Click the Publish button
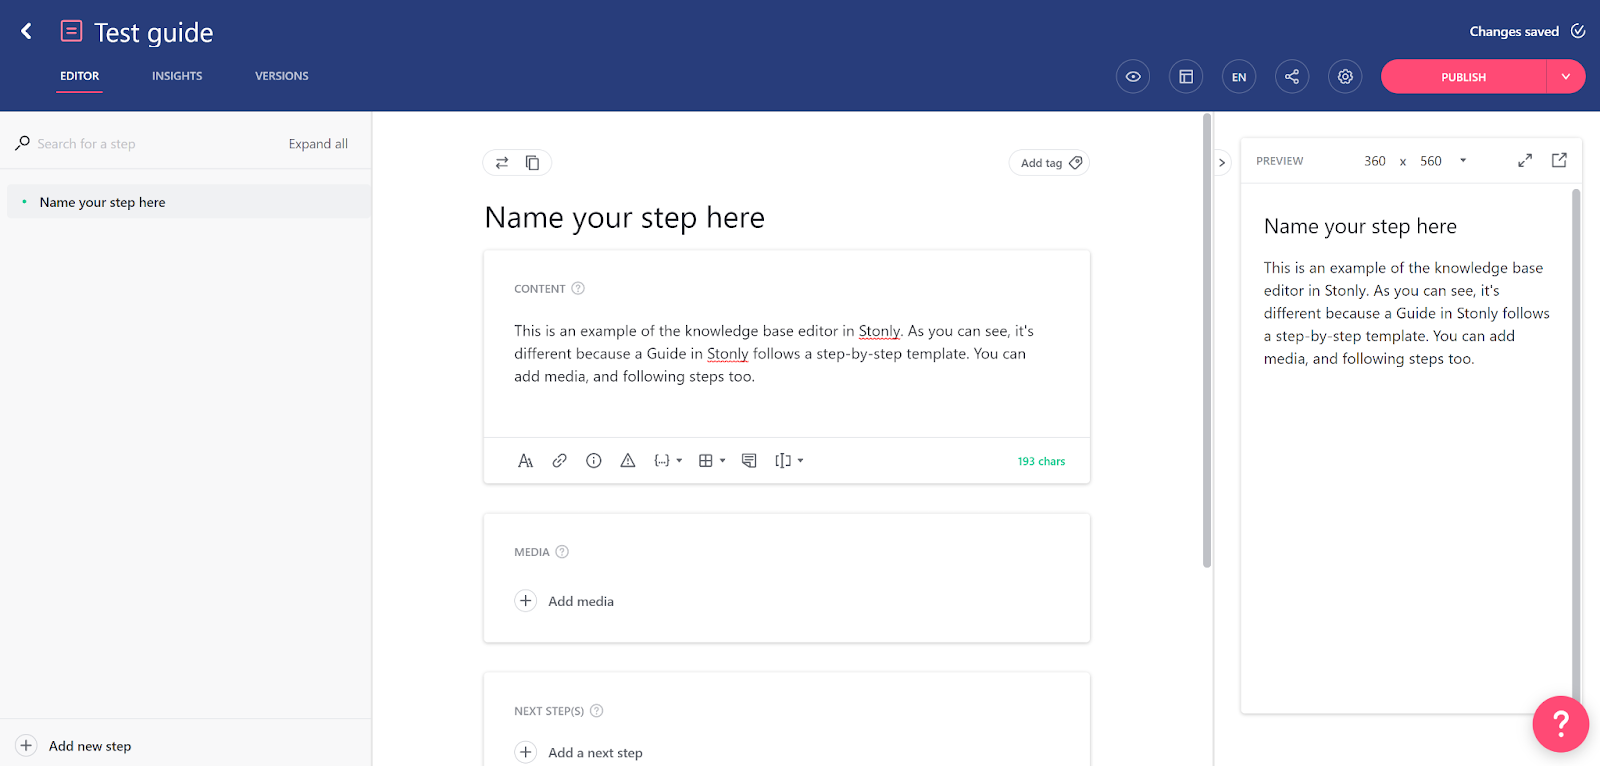This screenshot has width=1600, height=766. pos(1463,77)
